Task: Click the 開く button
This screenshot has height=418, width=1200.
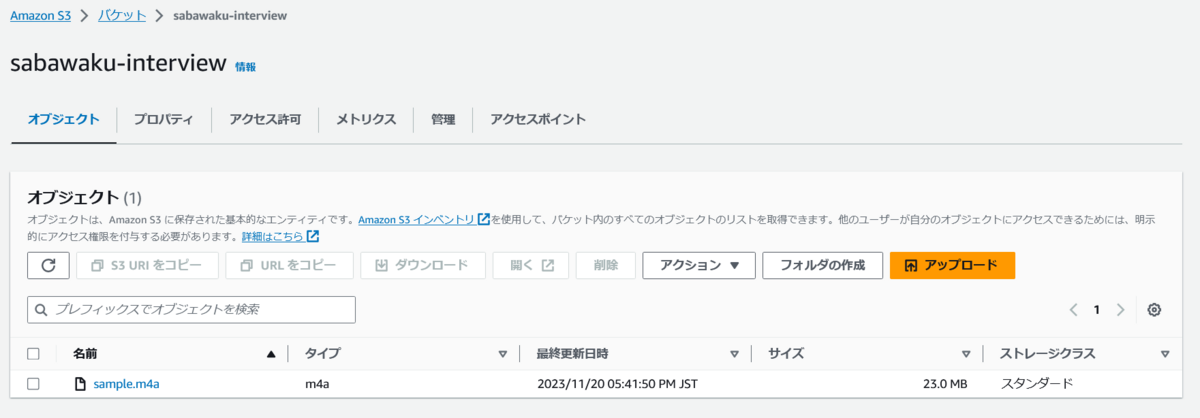Action: [x=531, y=265]
